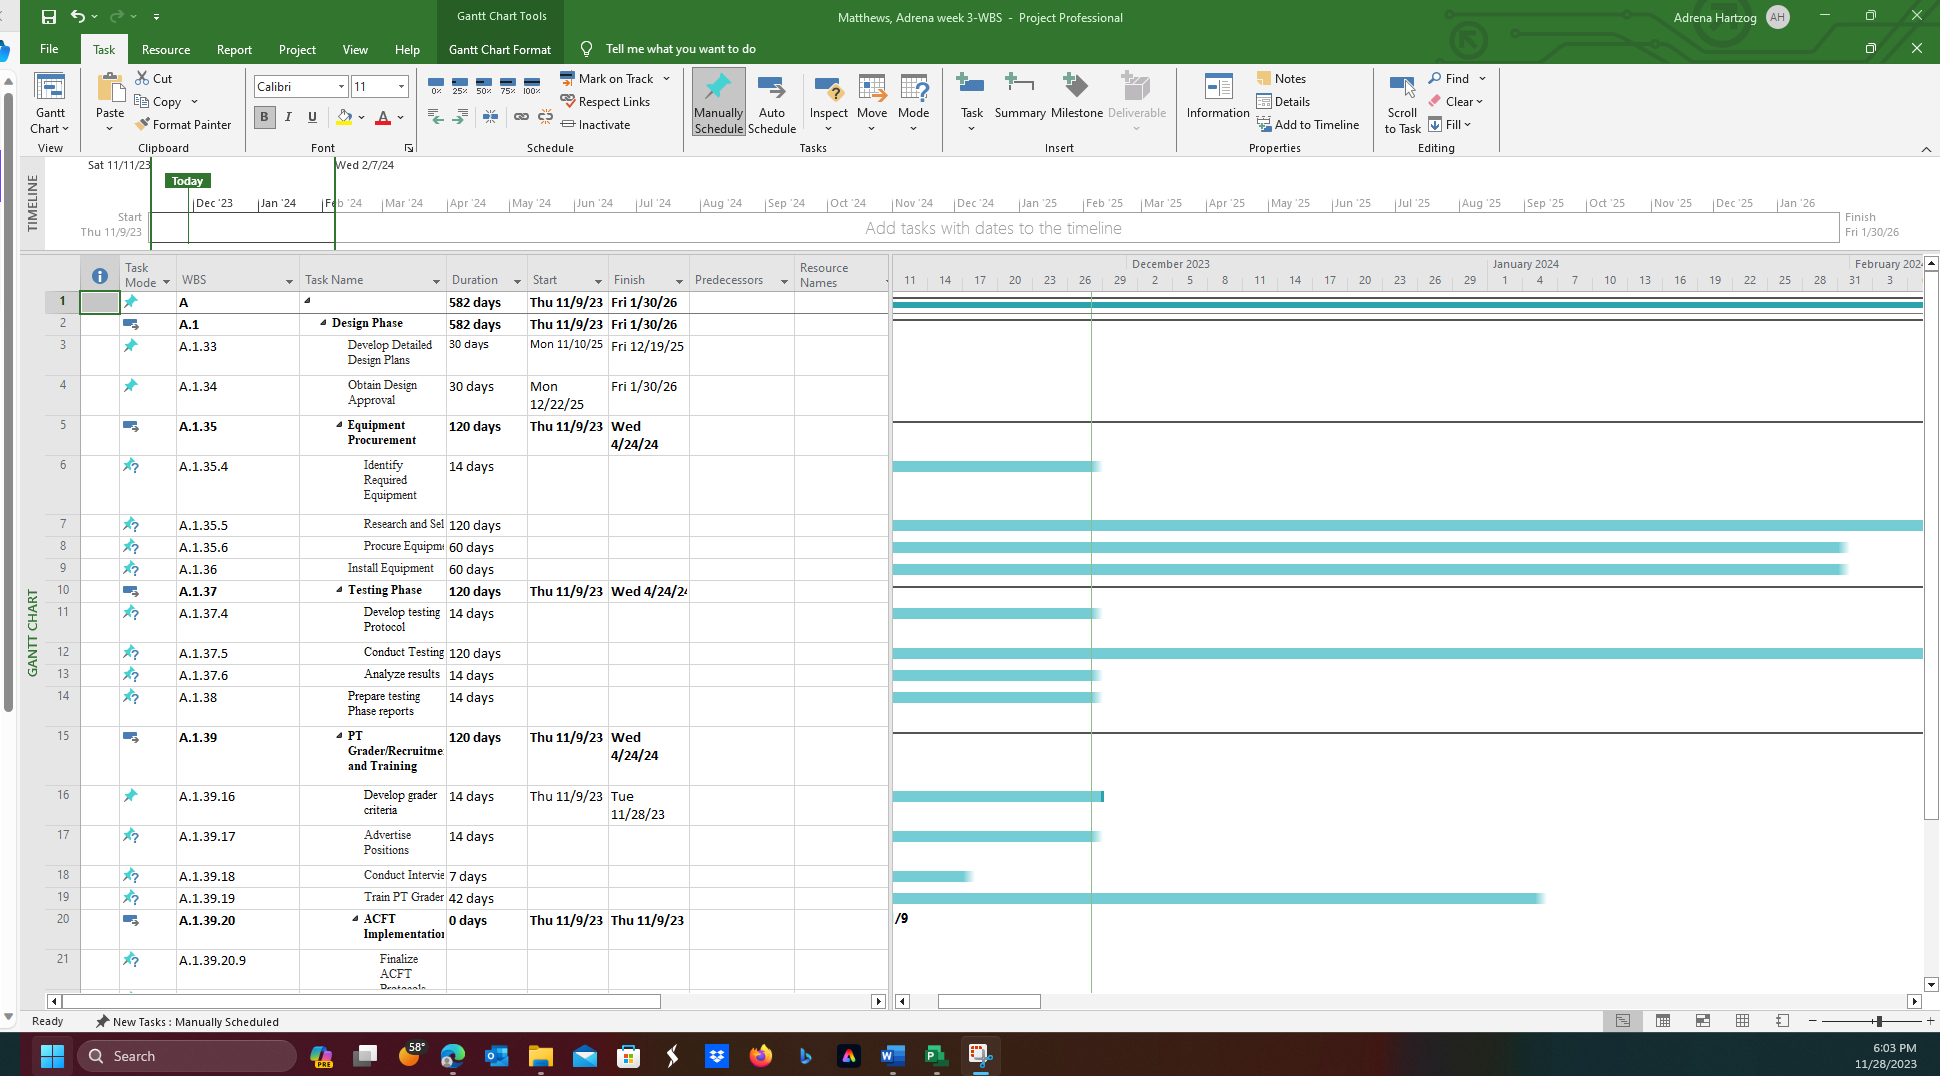
Task: Open the font color swatch
Action: tap(383, 118)
